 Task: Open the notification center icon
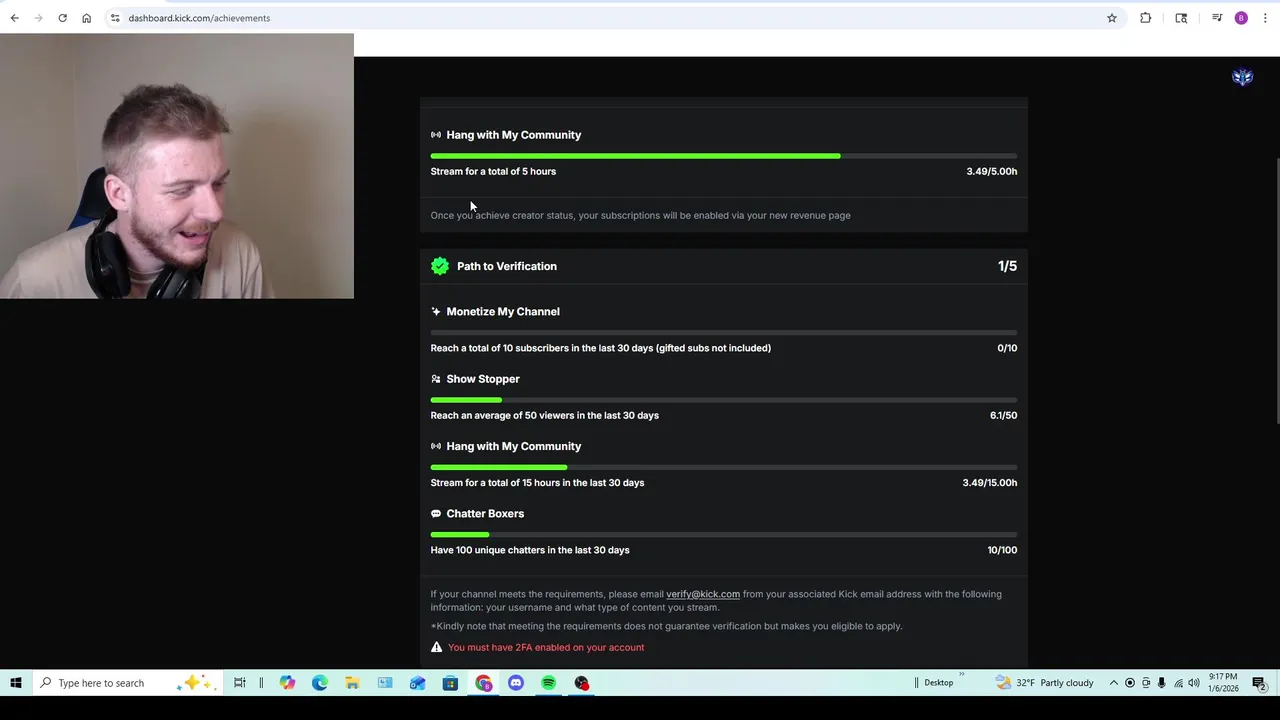tap(1259, 683)
